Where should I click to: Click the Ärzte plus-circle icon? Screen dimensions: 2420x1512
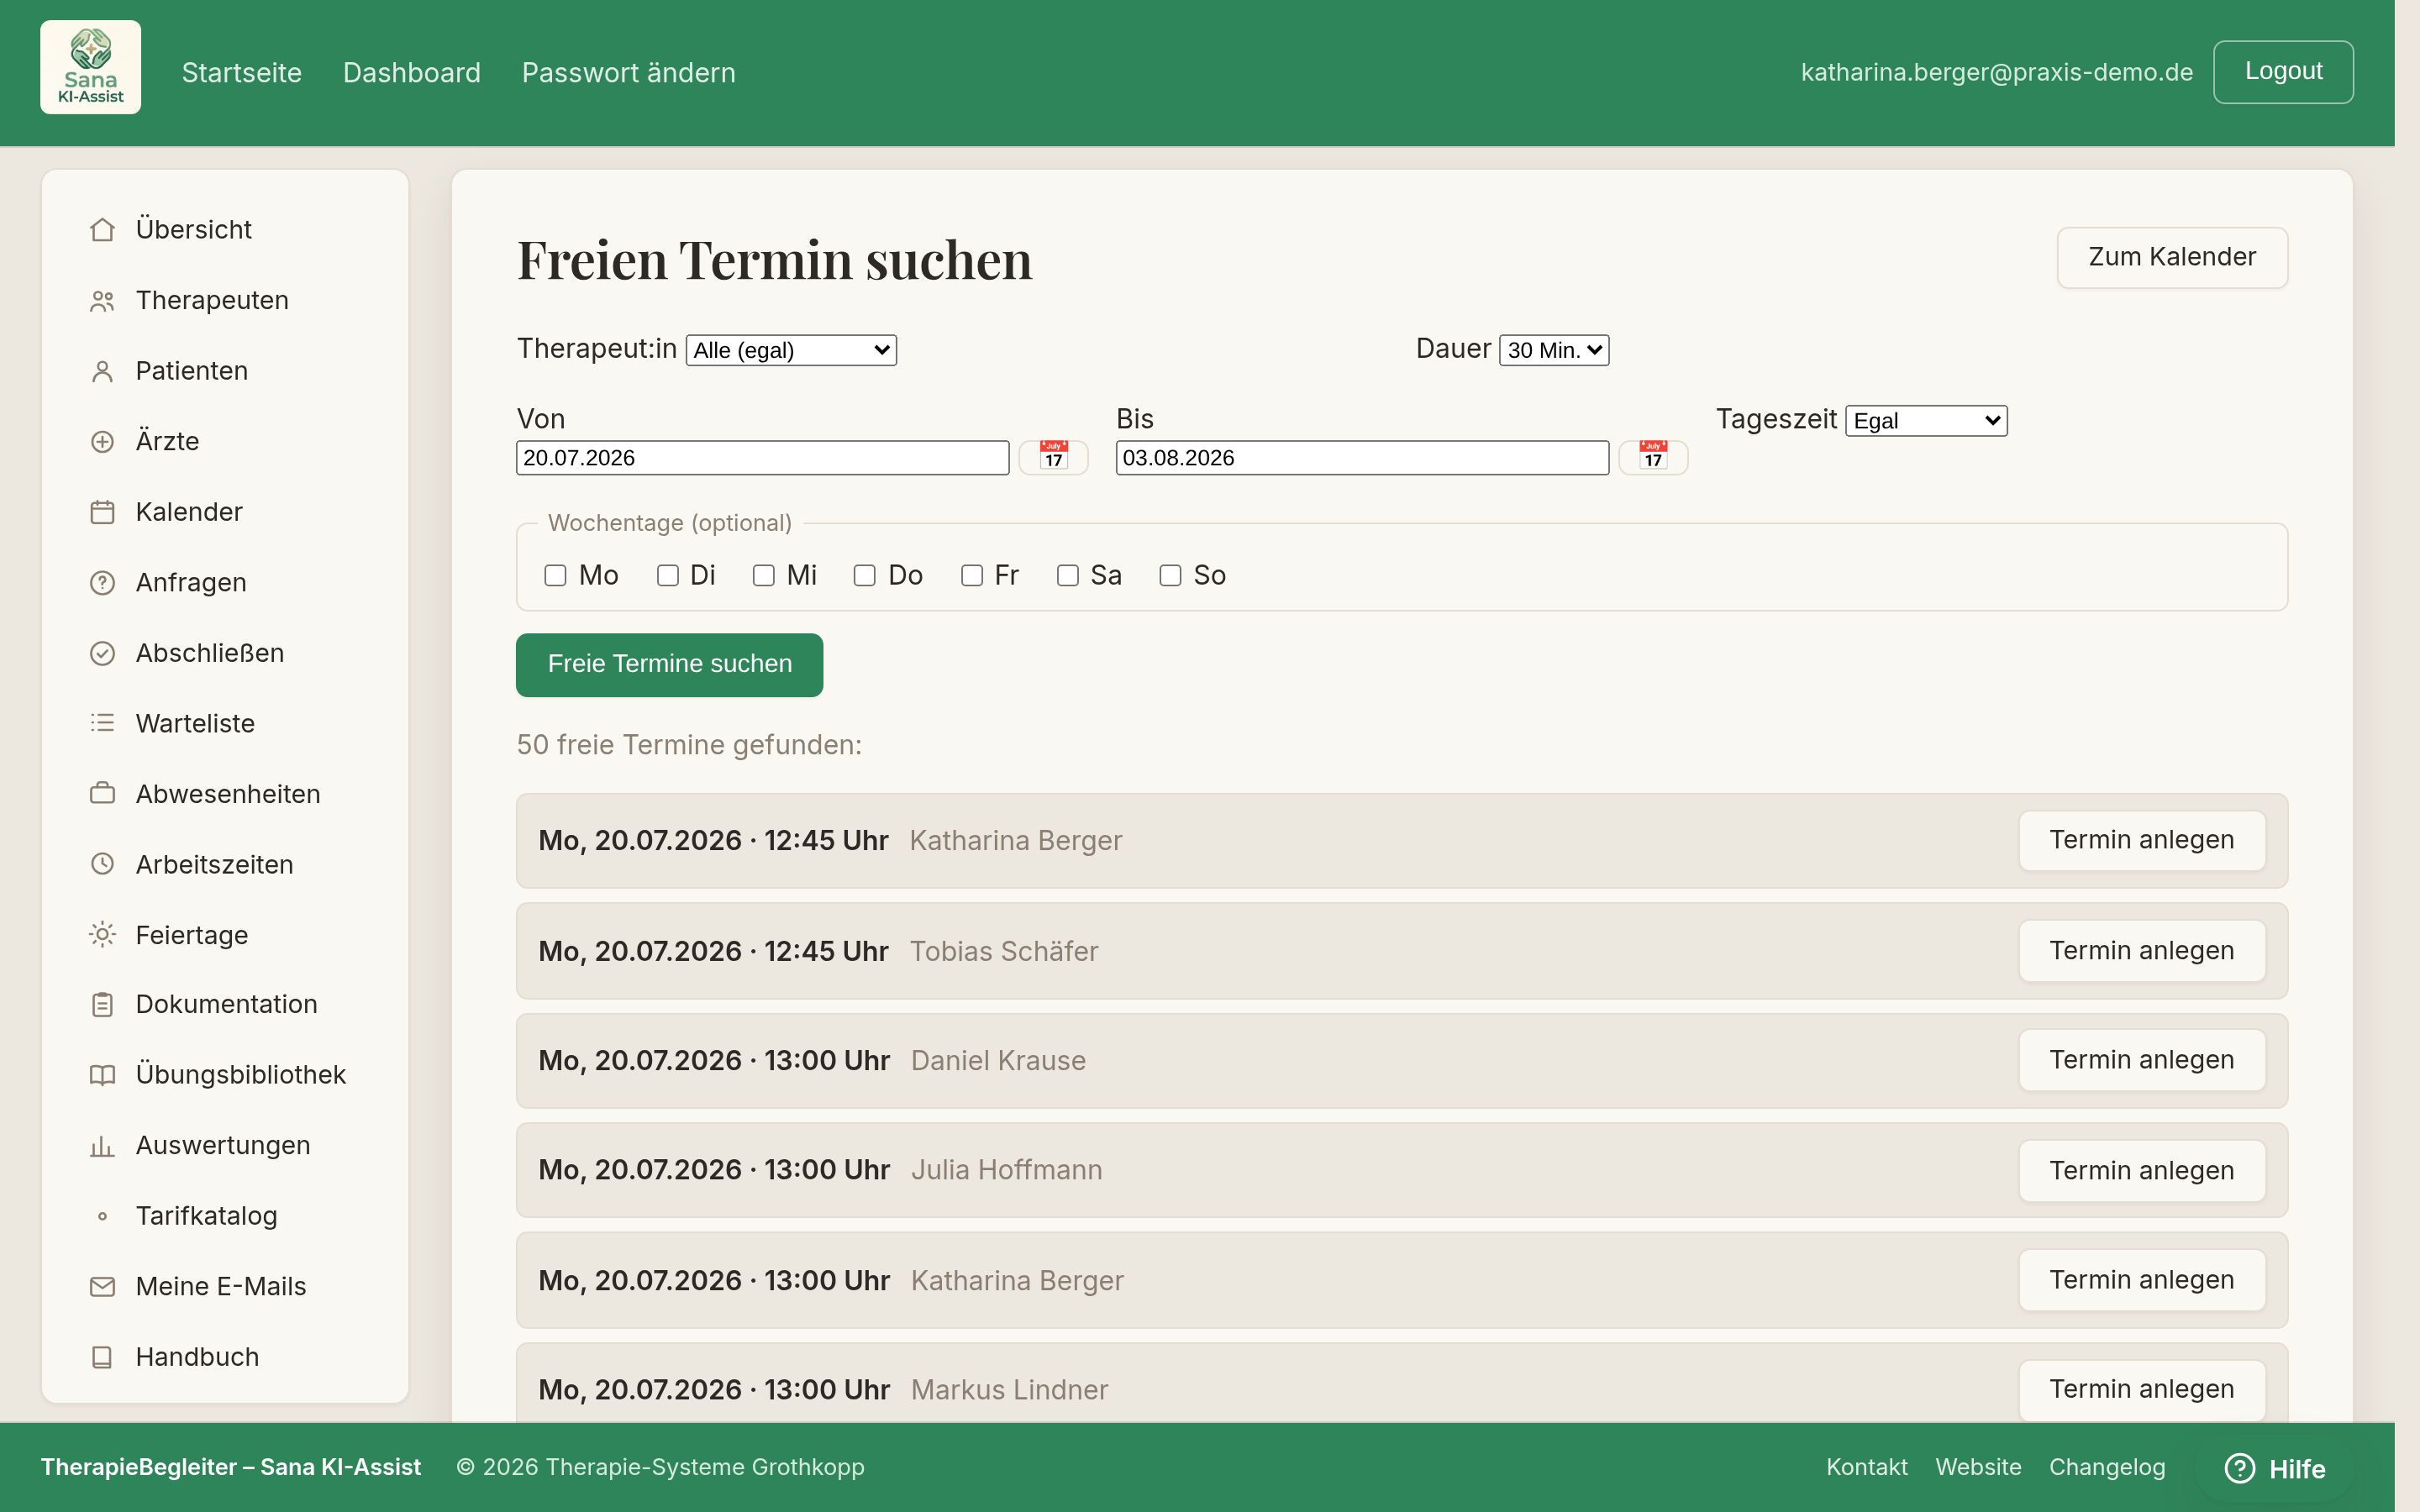102,442
